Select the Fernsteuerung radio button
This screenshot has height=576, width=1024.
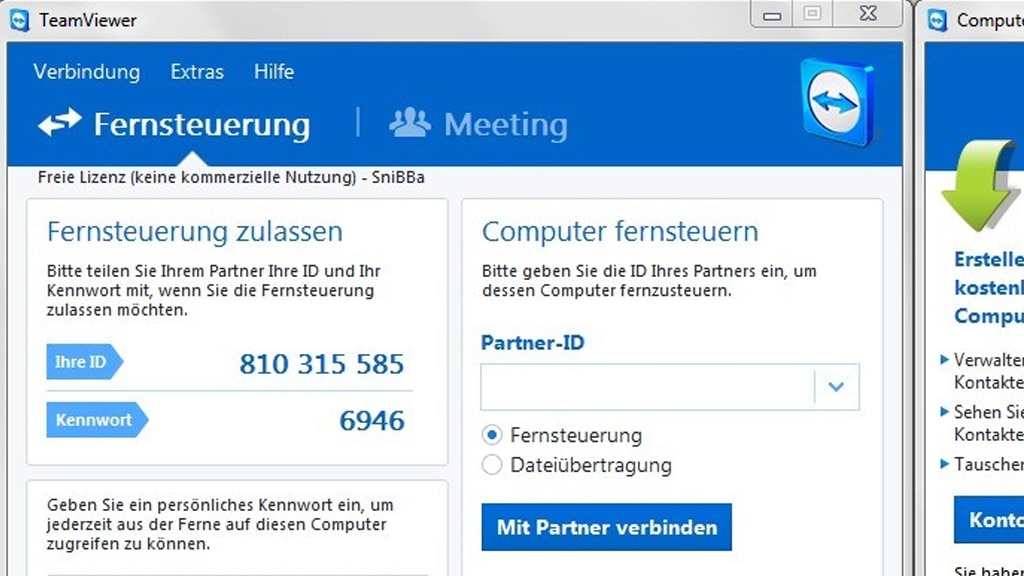pos(492,435)
